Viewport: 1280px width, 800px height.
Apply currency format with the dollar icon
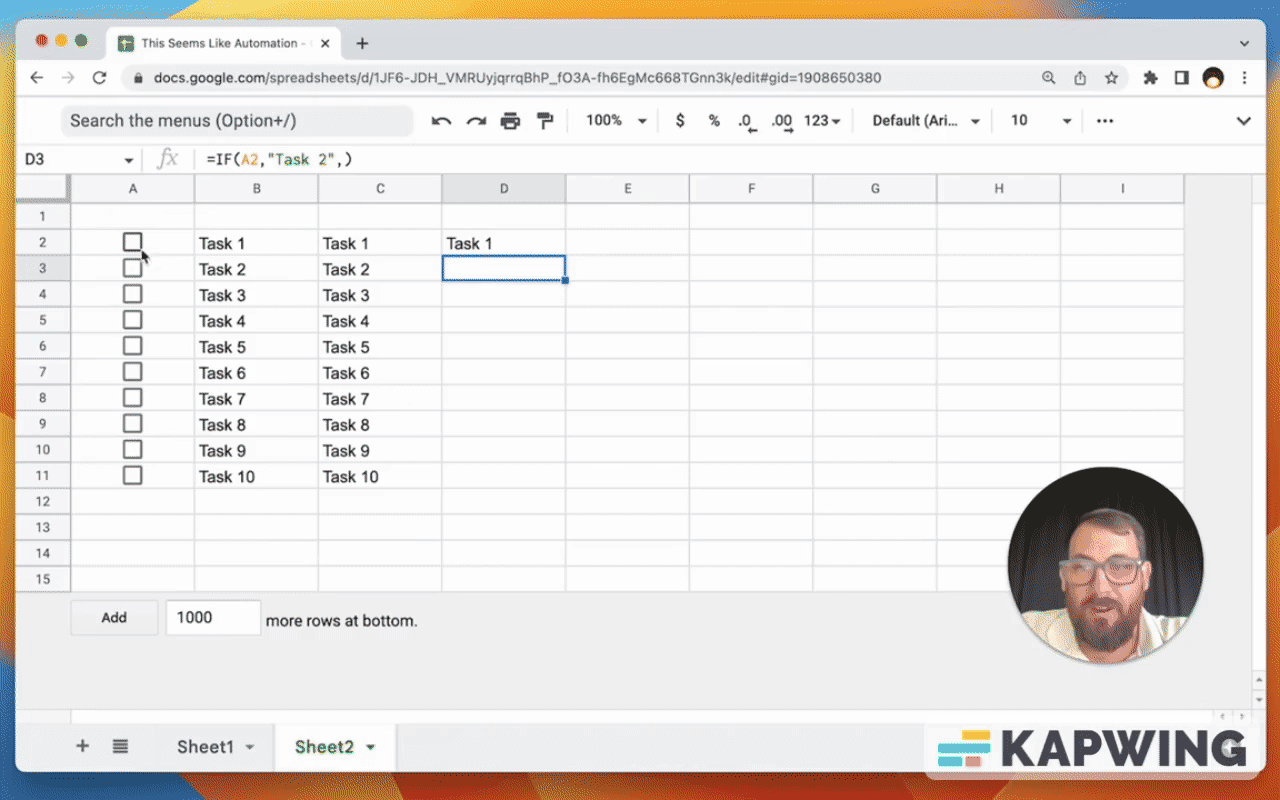pyautogui.click(x=680, y=120)
